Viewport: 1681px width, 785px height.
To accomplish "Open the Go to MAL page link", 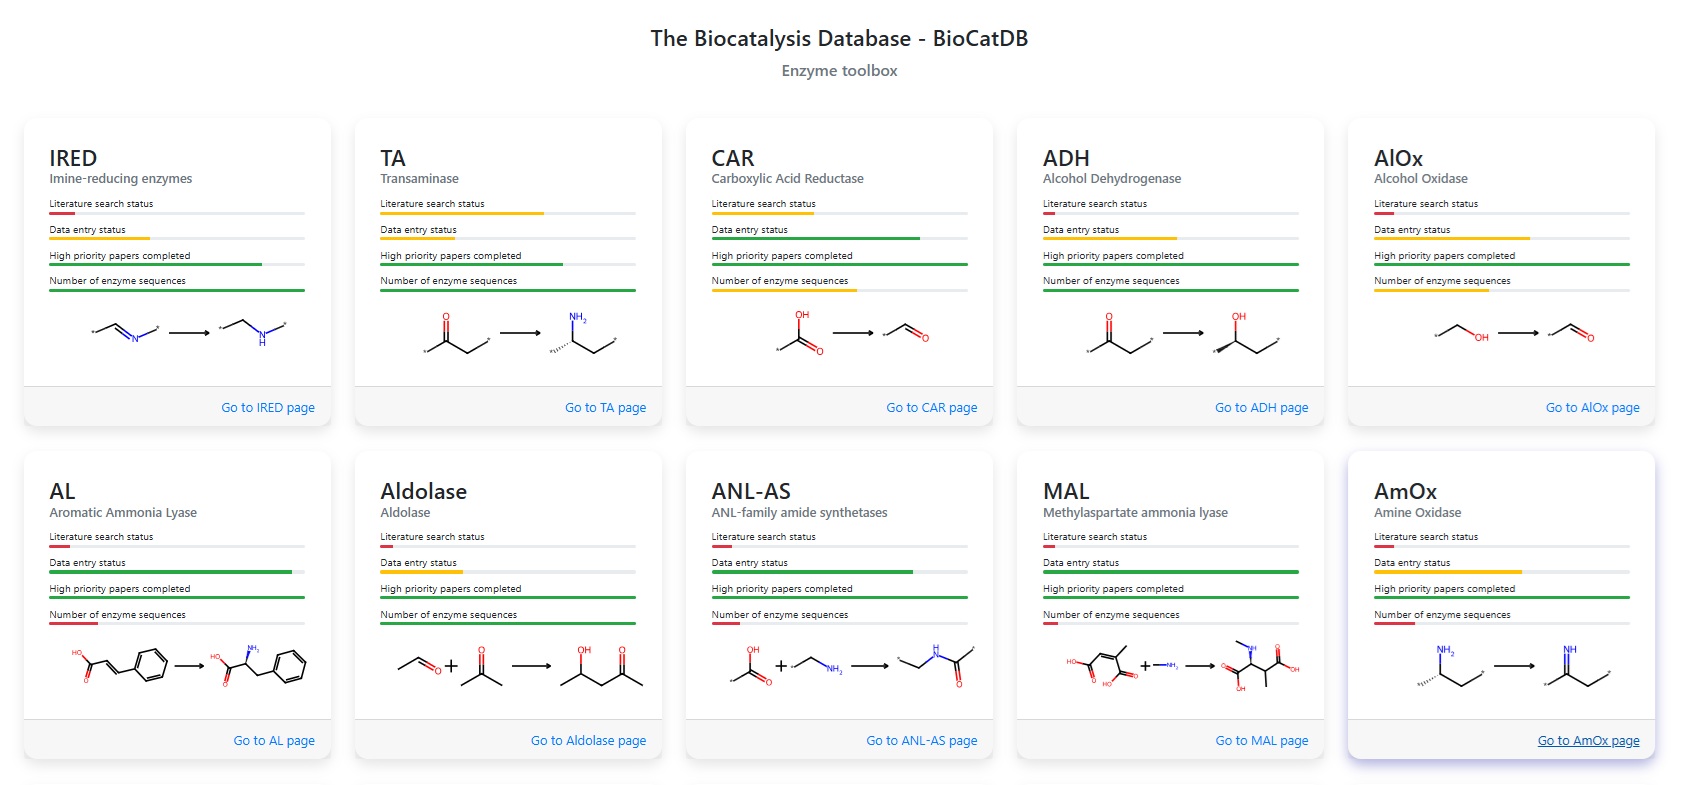I will tap(1261, 741).
